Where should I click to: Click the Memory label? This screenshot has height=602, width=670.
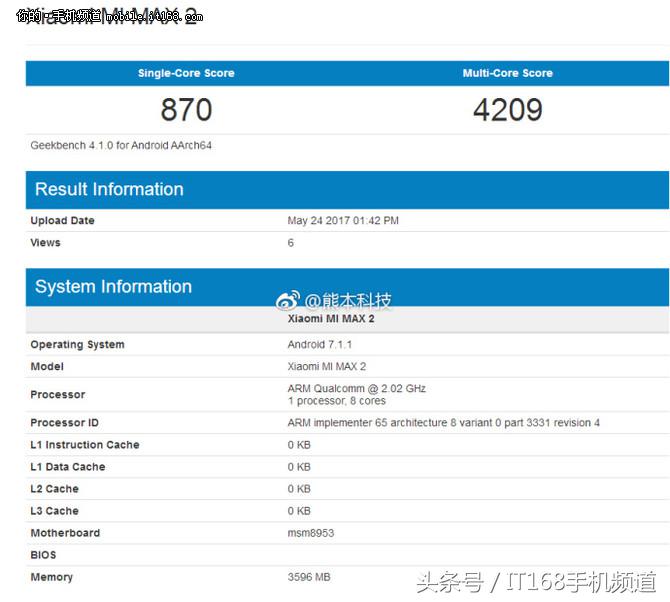coord(51,577)
